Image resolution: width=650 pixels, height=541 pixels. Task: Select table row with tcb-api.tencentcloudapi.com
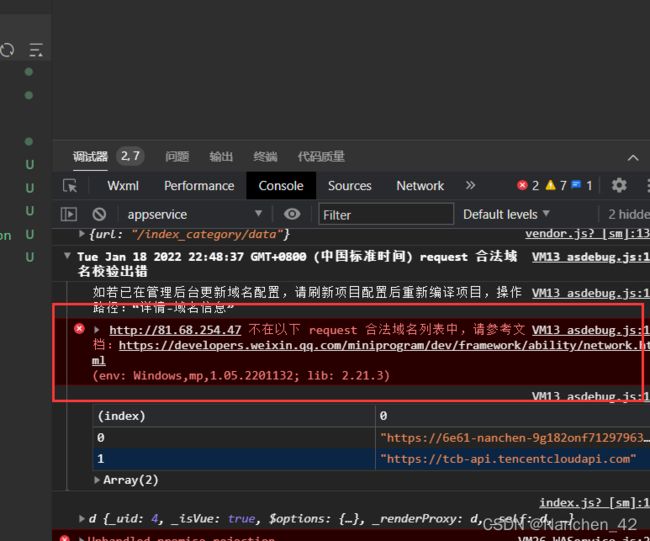[x=371, y=459]
